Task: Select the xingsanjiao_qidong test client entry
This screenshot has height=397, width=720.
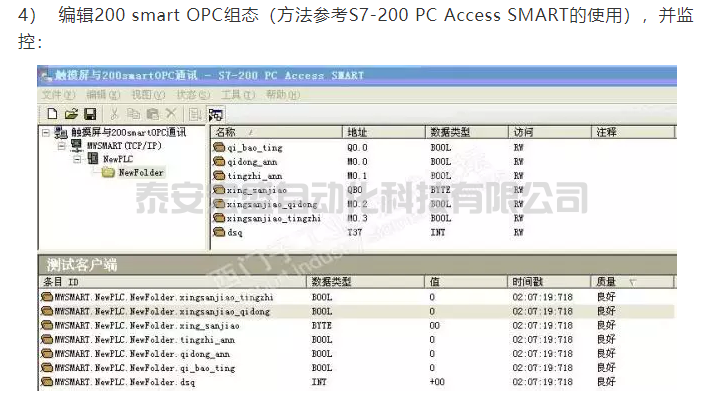Action: click(357, 312)
